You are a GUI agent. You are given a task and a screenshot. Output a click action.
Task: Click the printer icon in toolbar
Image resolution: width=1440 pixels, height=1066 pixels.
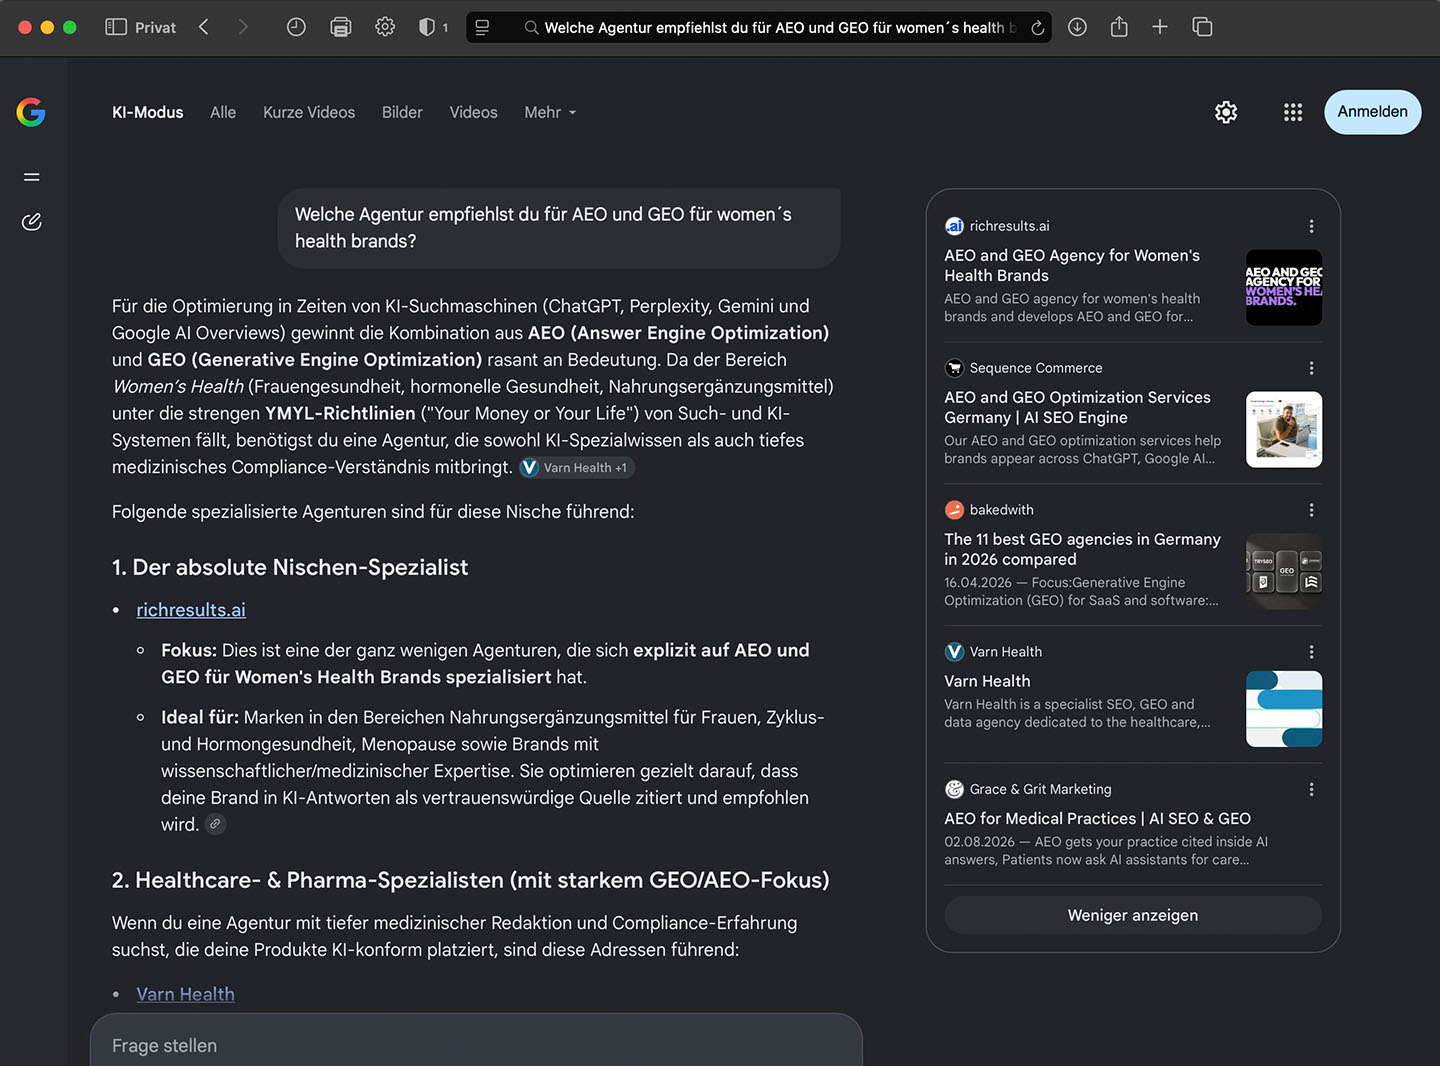coord(341,27)
